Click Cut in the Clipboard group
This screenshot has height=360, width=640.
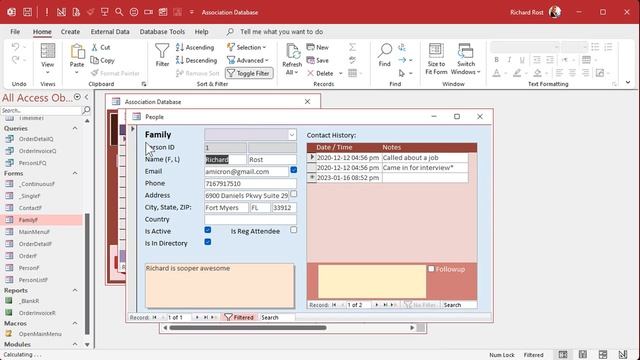point(101,47)
